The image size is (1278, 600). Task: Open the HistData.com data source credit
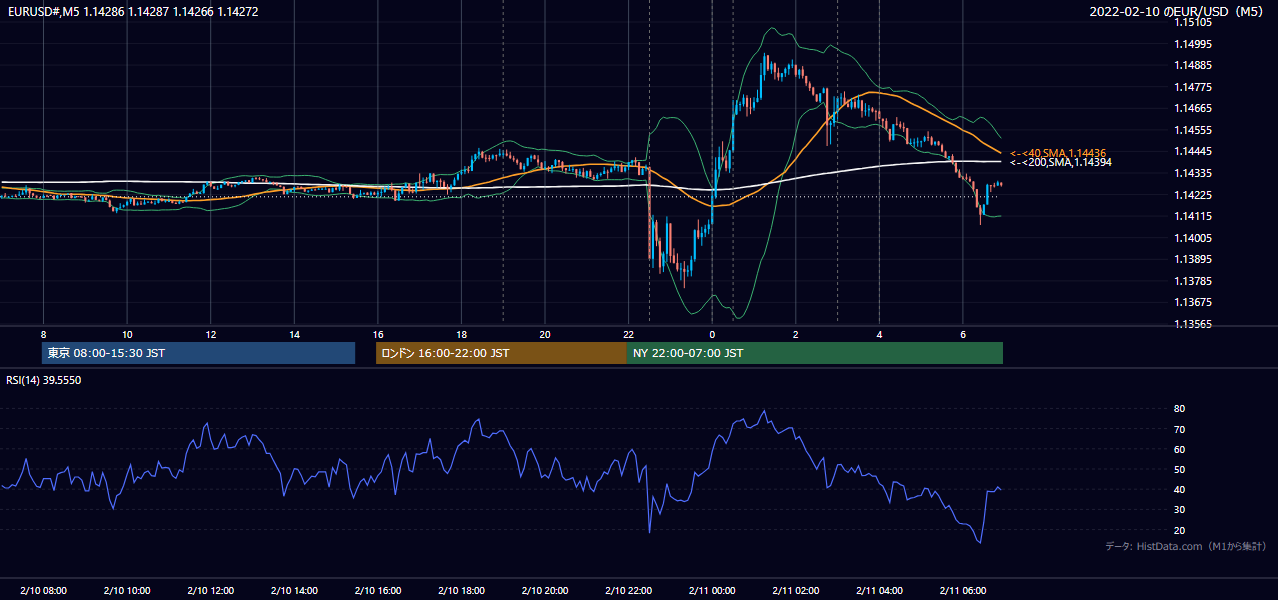click(1186, 546)
